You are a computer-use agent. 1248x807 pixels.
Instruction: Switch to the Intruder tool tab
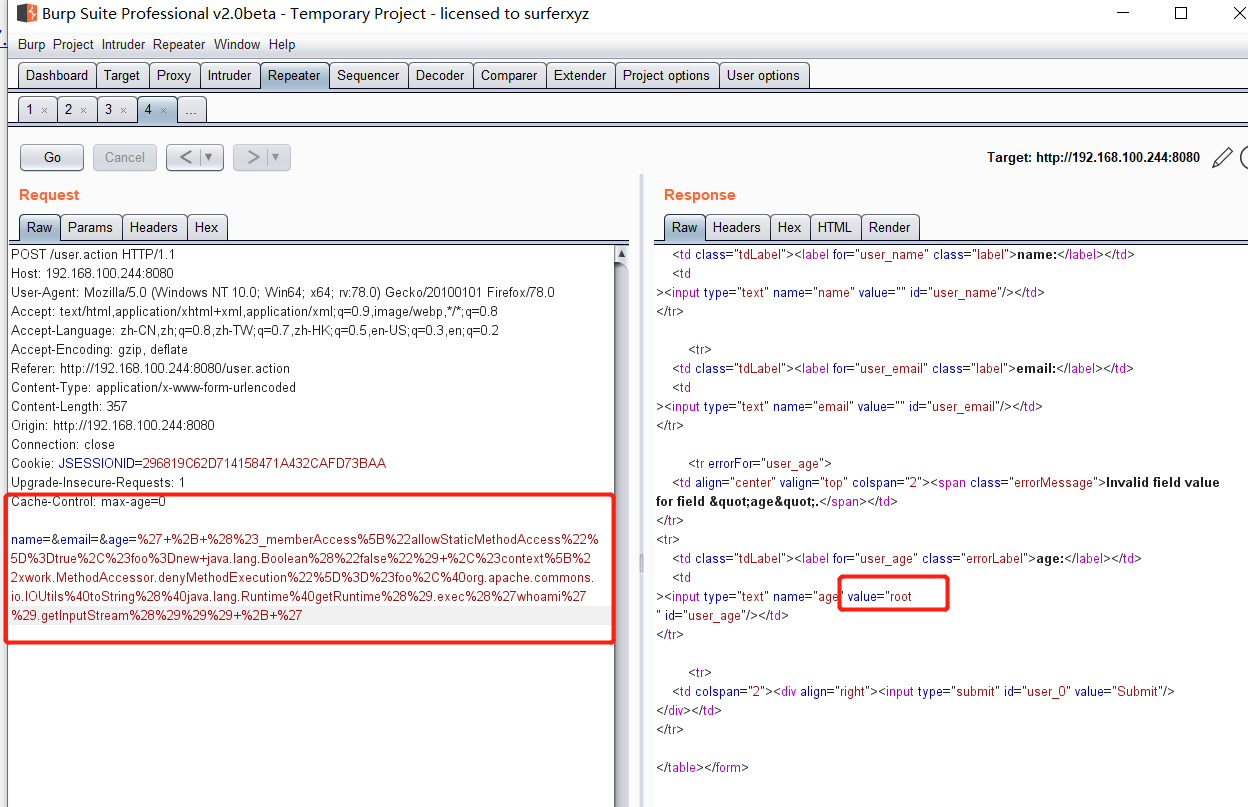point(229,75)
